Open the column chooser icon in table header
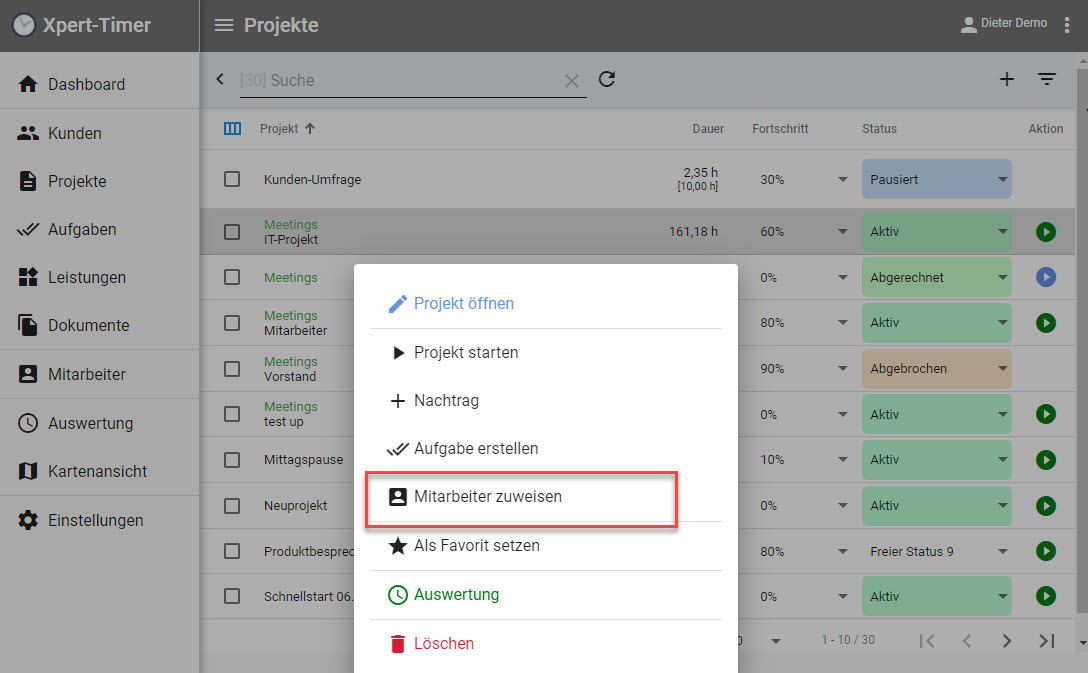 point(232,128)
